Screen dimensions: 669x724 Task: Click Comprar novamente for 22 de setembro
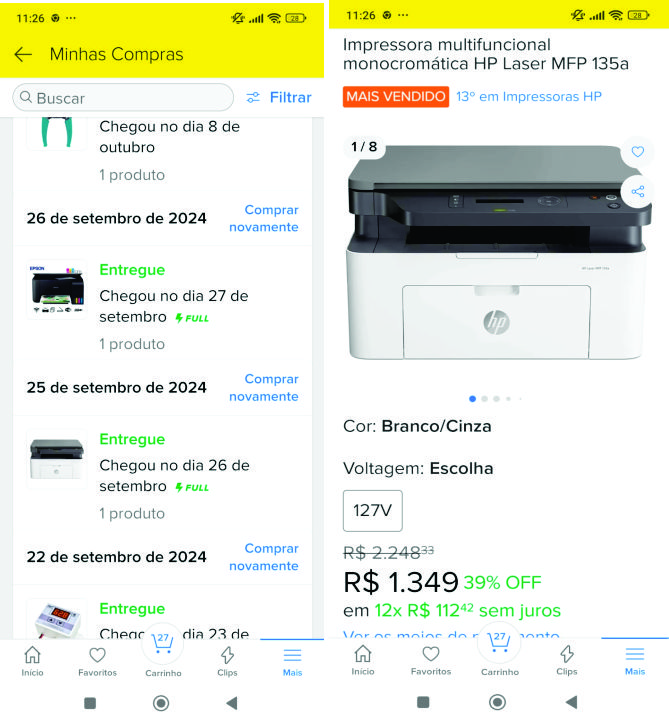pos(264,557)
